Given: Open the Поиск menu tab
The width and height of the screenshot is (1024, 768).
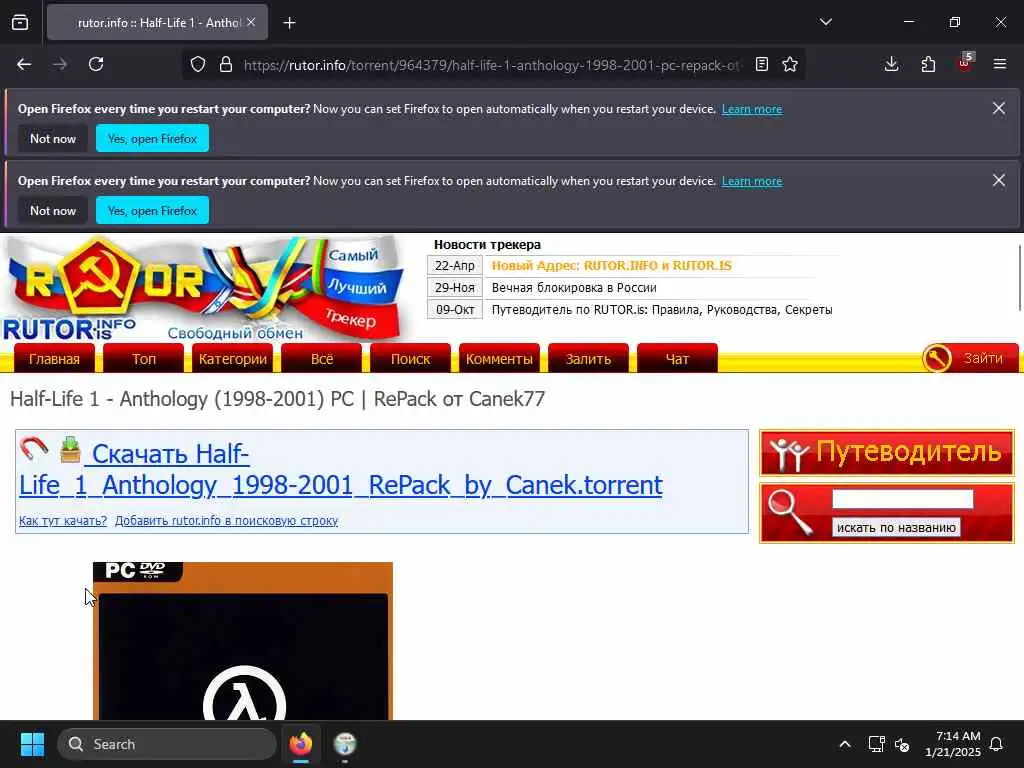Looking at the screenshot, I should coord(410,359).
